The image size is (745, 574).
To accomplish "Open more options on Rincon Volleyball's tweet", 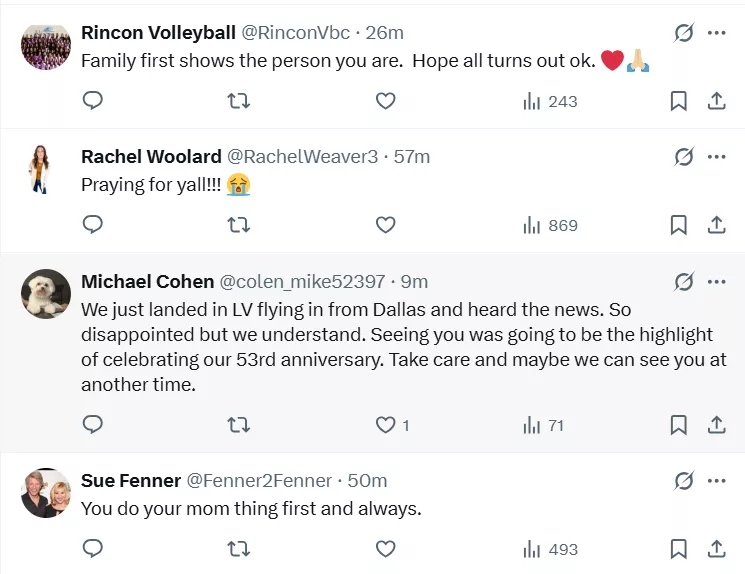I will (x=716, y=33).
